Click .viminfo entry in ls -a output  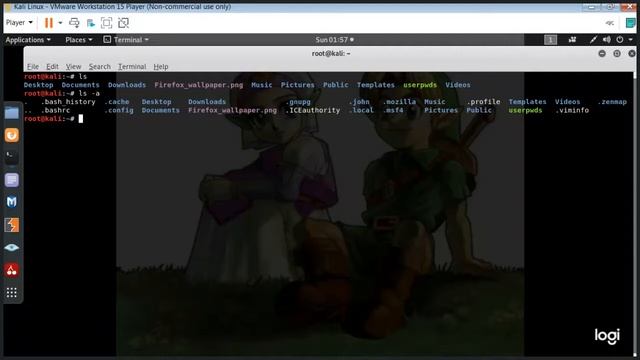tap(572, 110)
